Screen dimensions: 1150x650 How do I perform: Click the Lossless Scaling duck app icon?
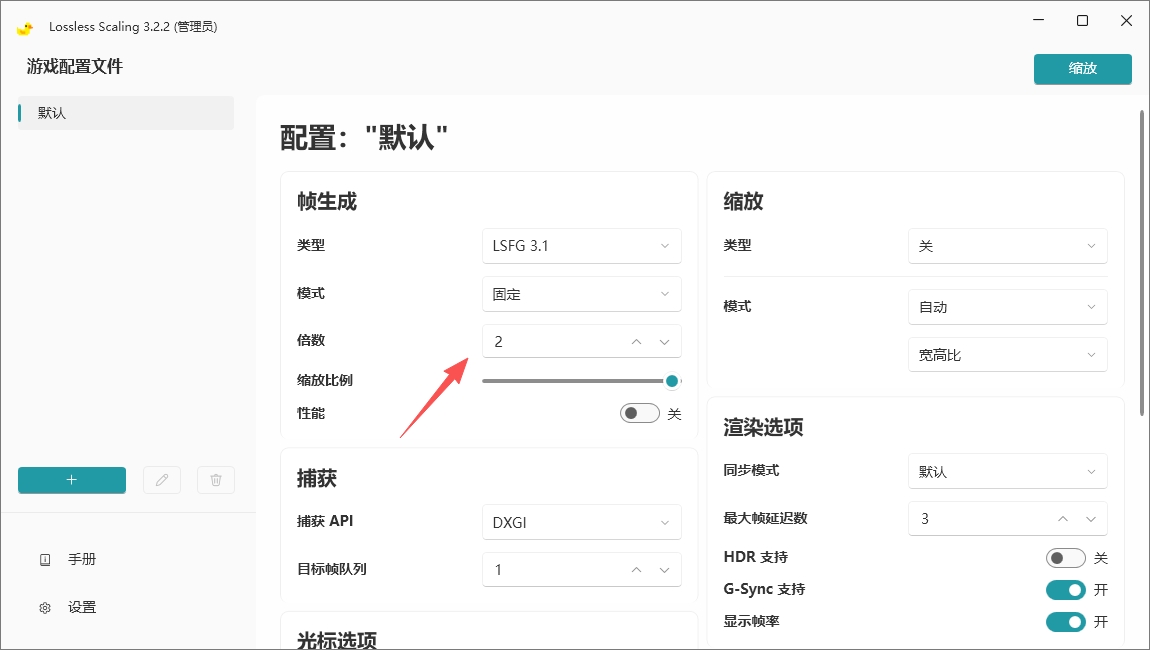pyautogui.click(x=25, y=28)
